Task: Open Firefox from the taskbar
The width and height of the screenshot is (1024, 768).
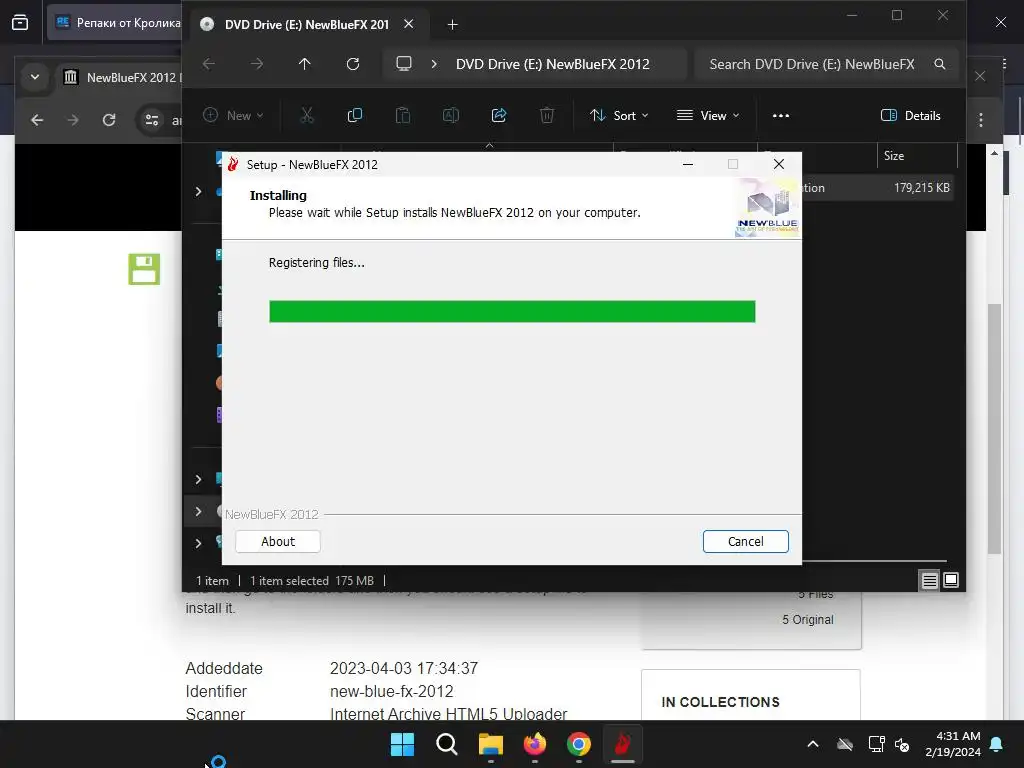Action: (x=535, y=744)
